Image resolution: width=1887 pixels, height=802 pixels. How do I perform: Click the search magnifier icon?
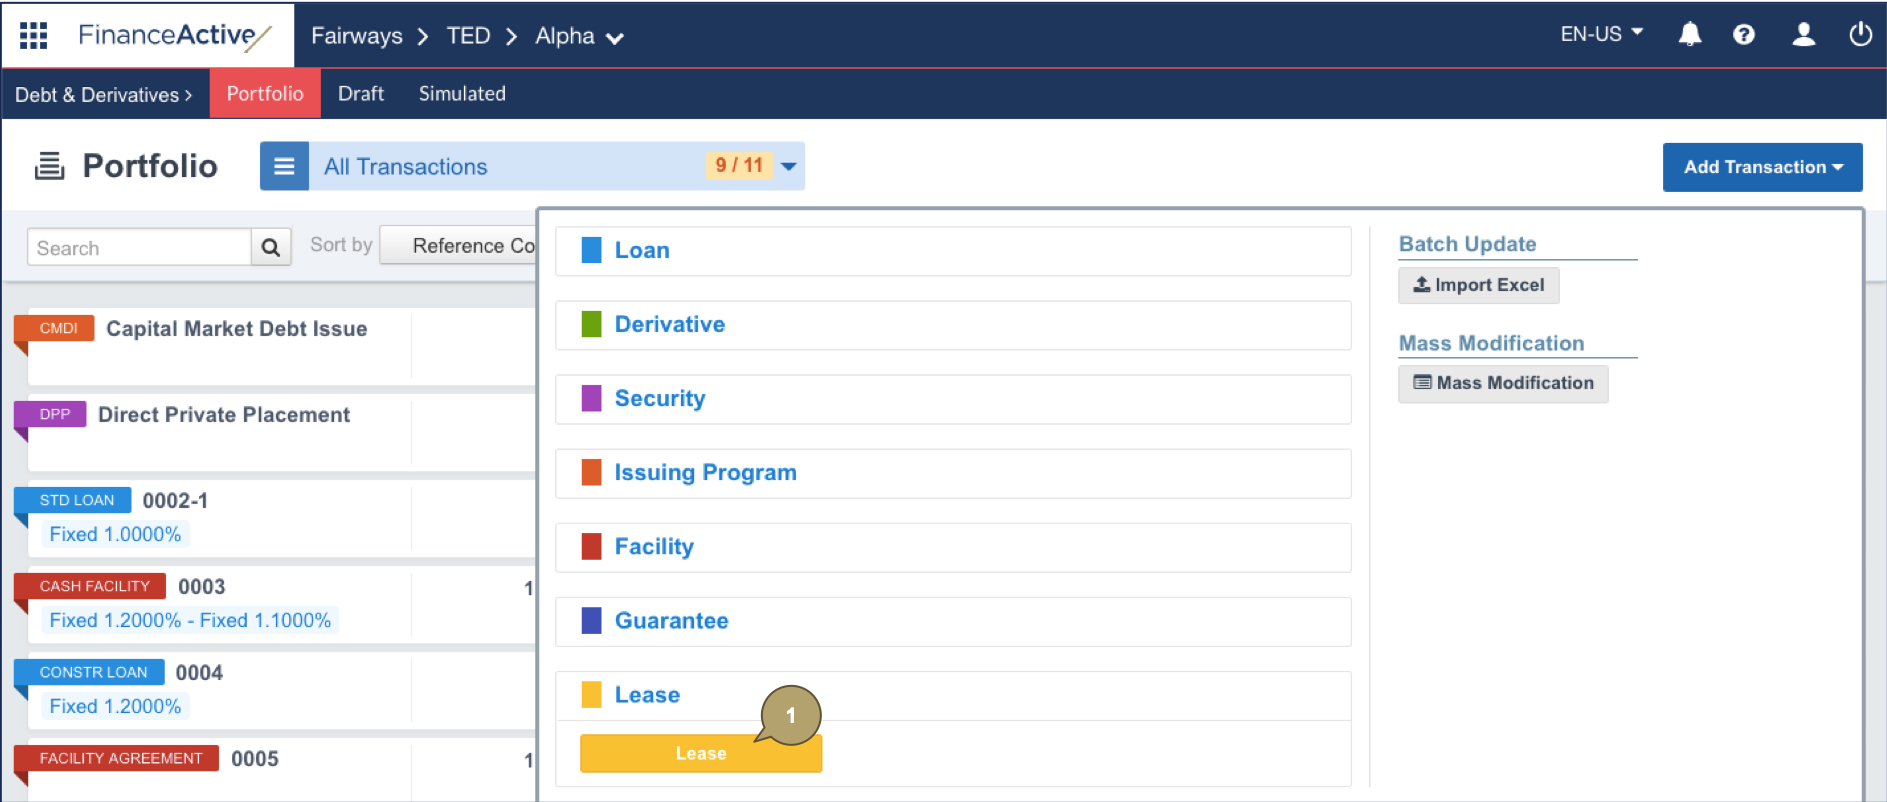271,247
